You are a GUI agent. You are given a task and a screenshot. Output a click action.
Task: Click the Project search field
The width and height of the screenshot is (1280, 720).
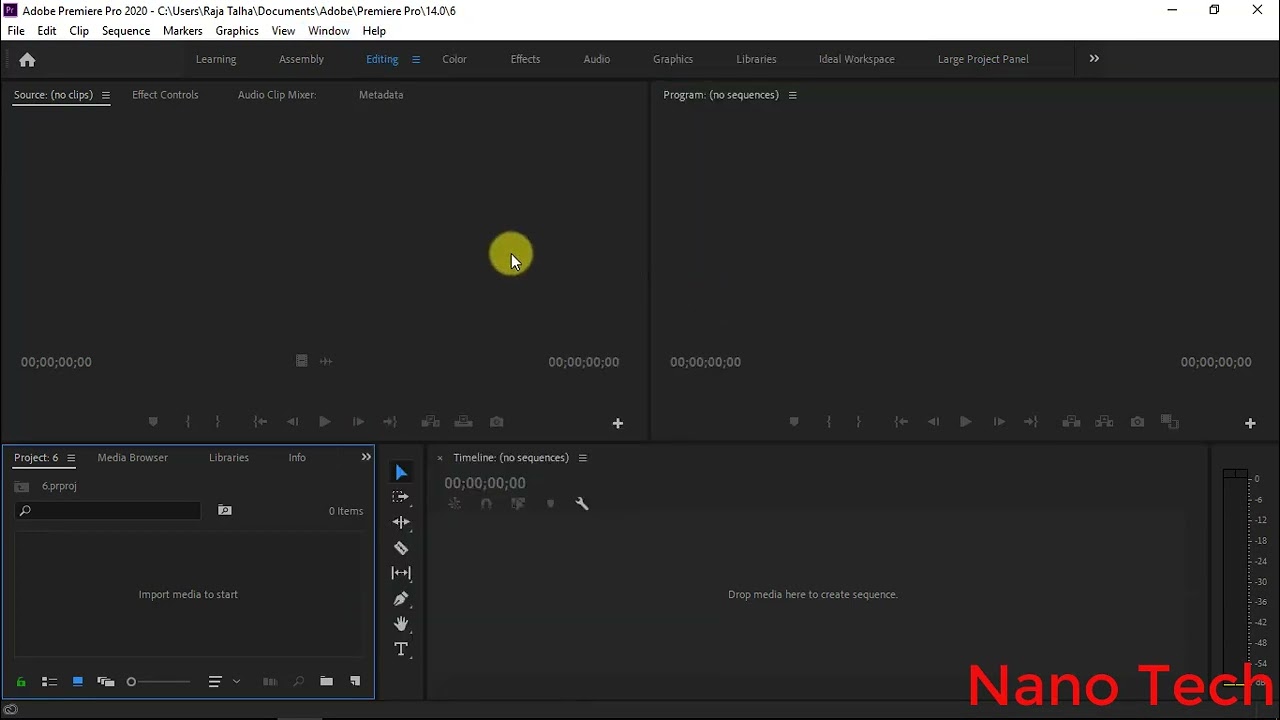tap(108, 511)
